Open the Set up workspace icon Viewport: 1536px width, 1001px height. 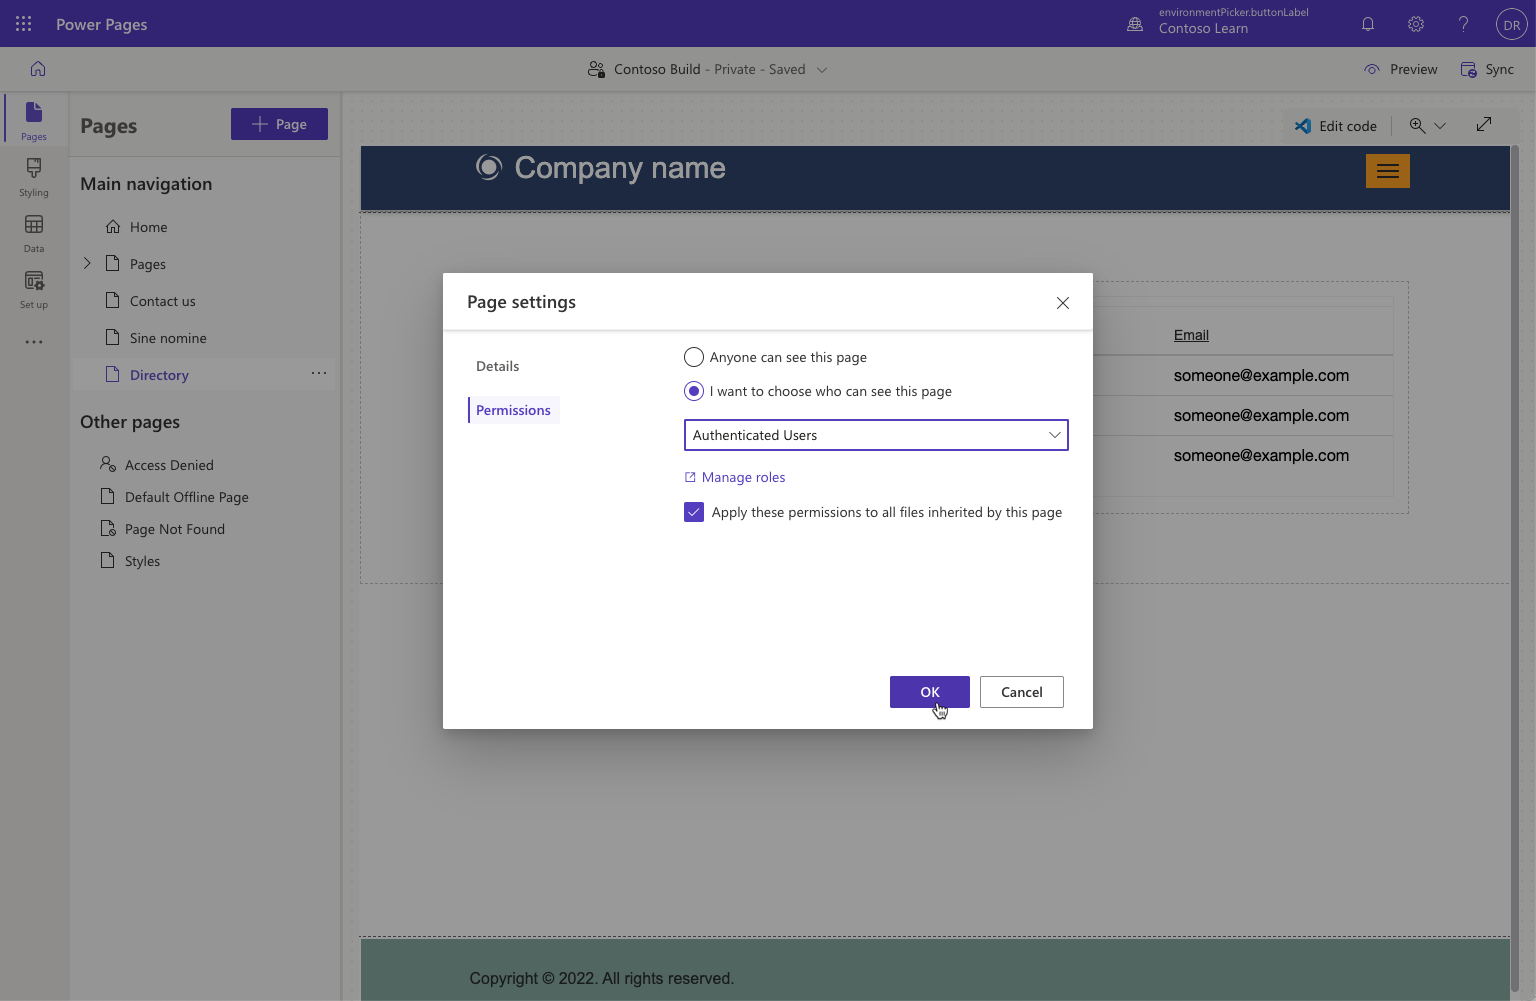[33, 290]
